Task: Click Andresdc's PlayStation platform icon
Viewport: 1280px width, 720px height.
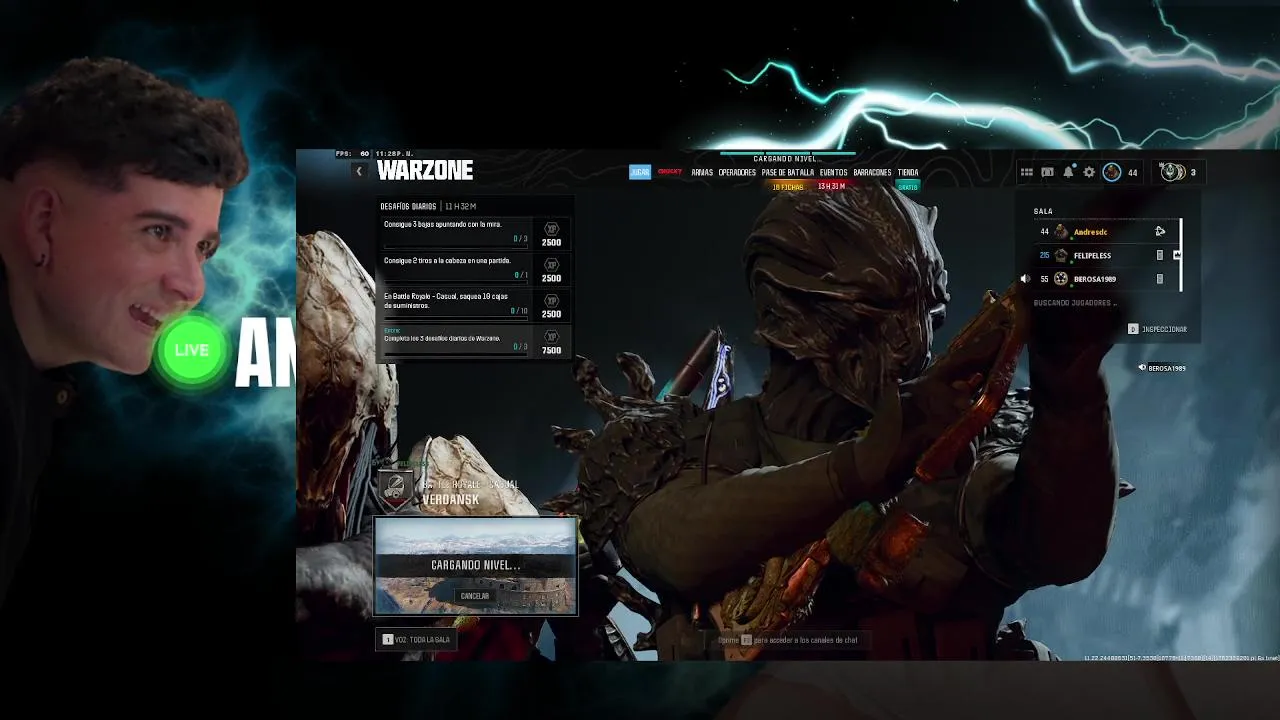Action: tap(1160, 231)
